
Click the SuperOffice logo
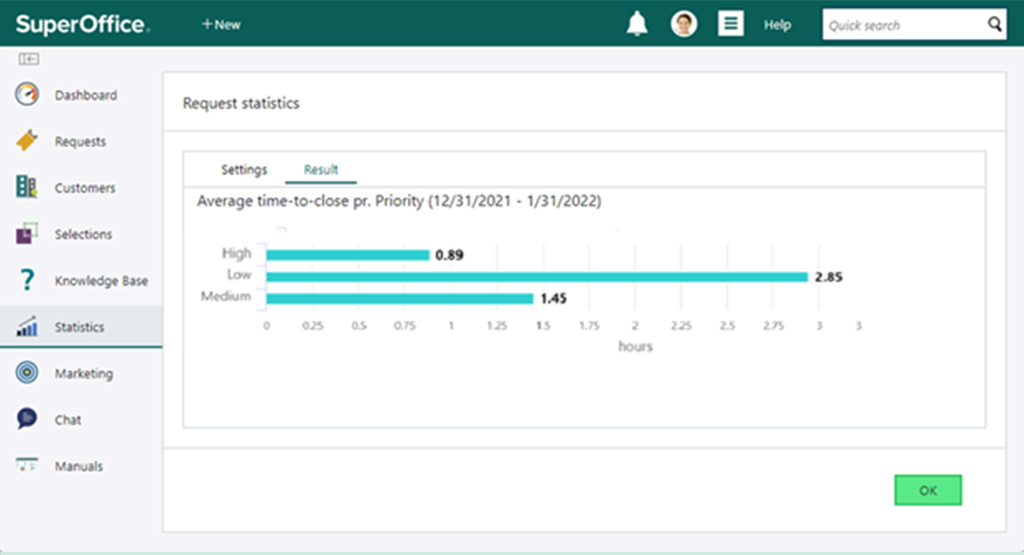click(x=83, y=24)
